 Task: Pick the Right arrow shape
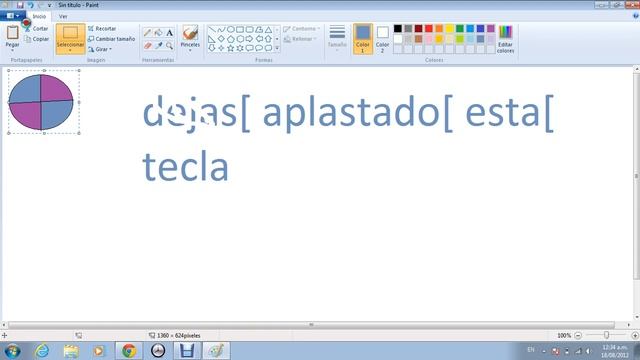click(x=249, y=39)
